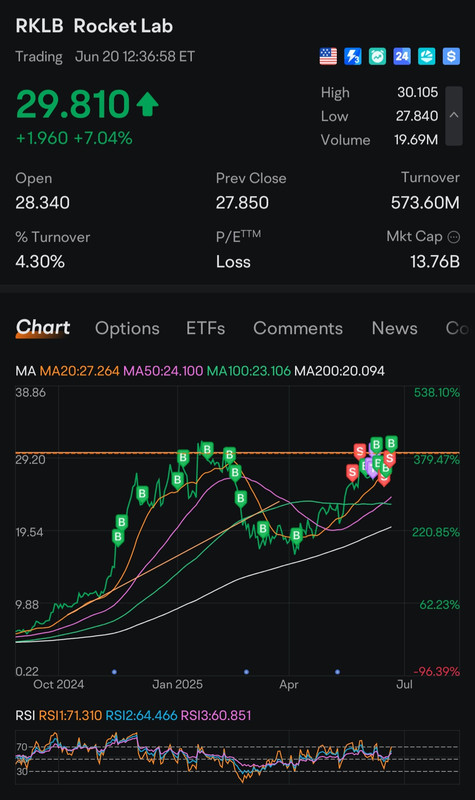Screen dimensions: 475x800
Task: Tap the US flag market icon
Action: [328, 56]
